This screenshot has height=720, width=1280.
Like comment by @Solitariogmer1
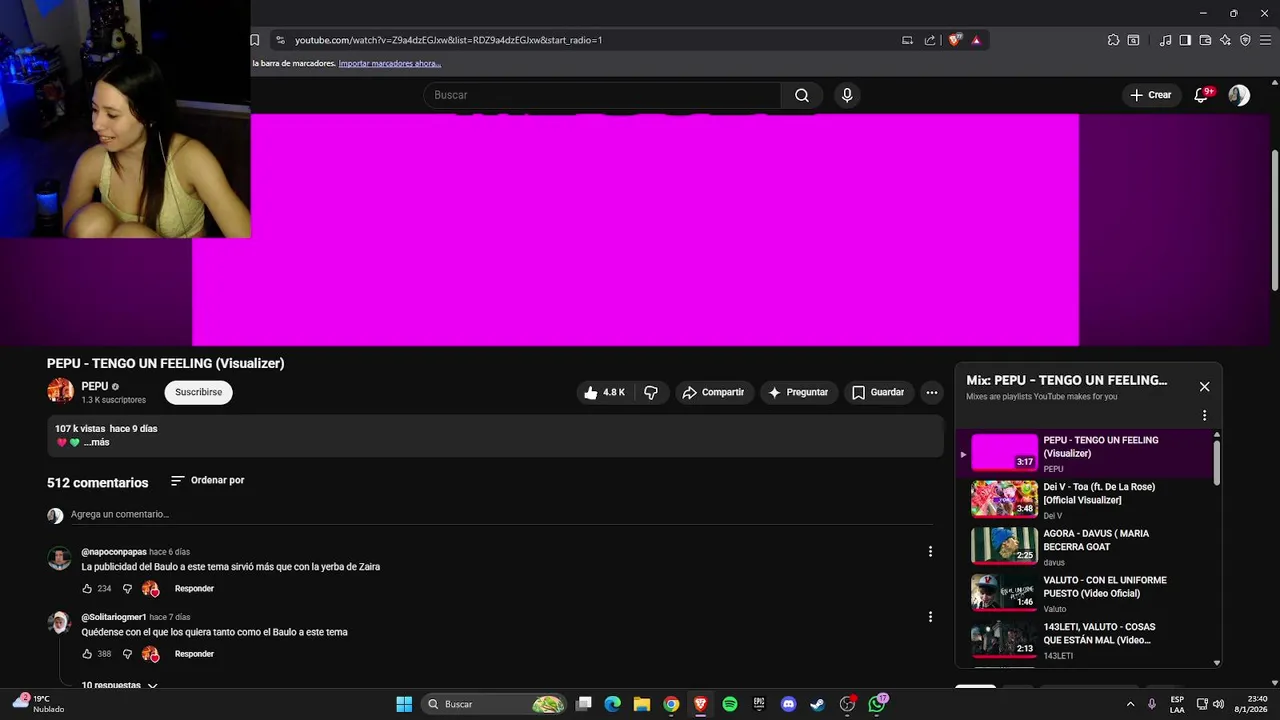pyautogui.click(x=88, y=654)
